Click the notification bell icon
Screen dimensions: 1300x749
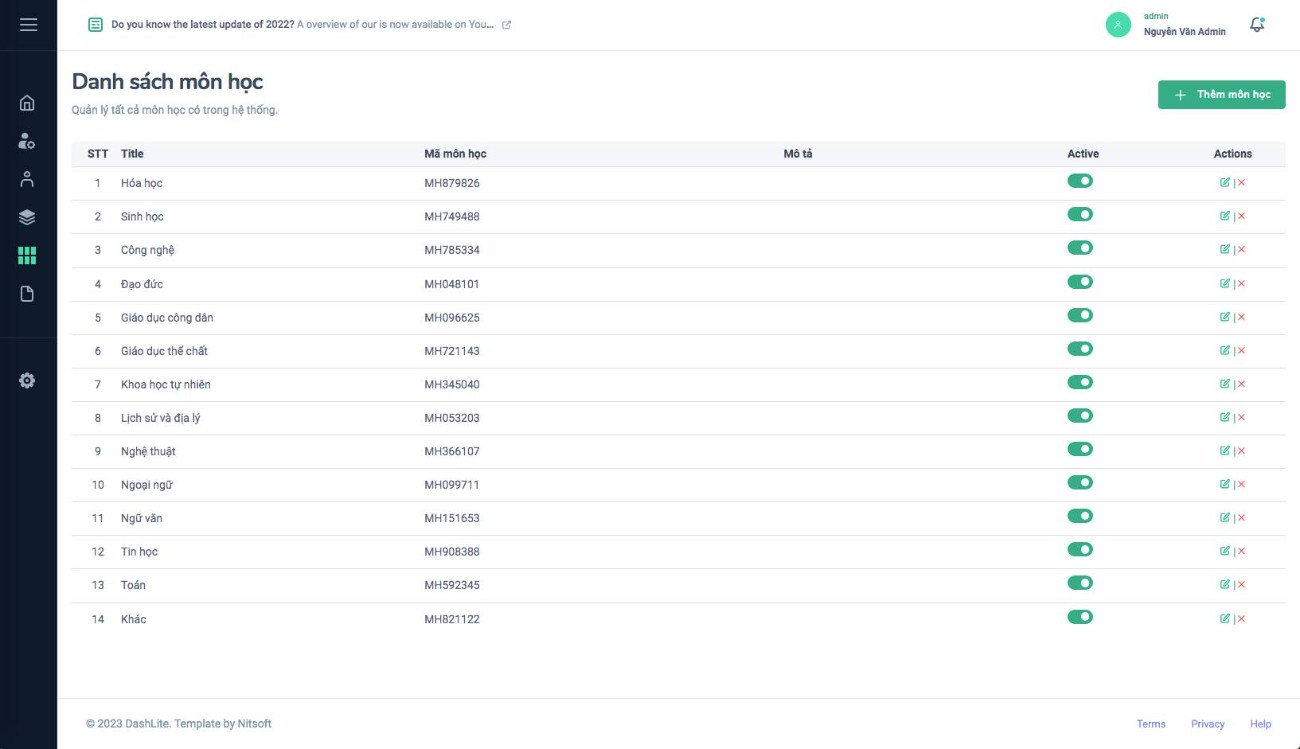1258,25
